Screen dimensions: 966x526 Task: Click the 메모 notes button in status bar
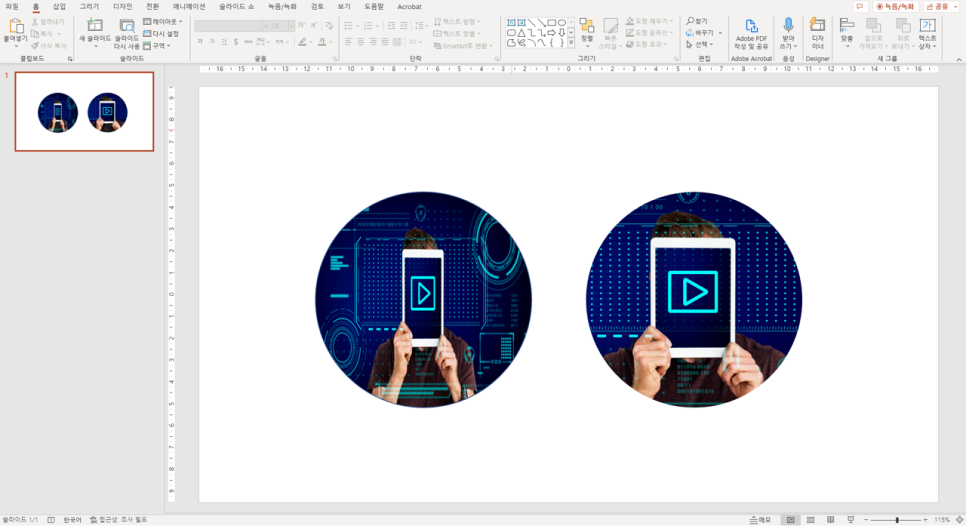(x=760, y=520)
